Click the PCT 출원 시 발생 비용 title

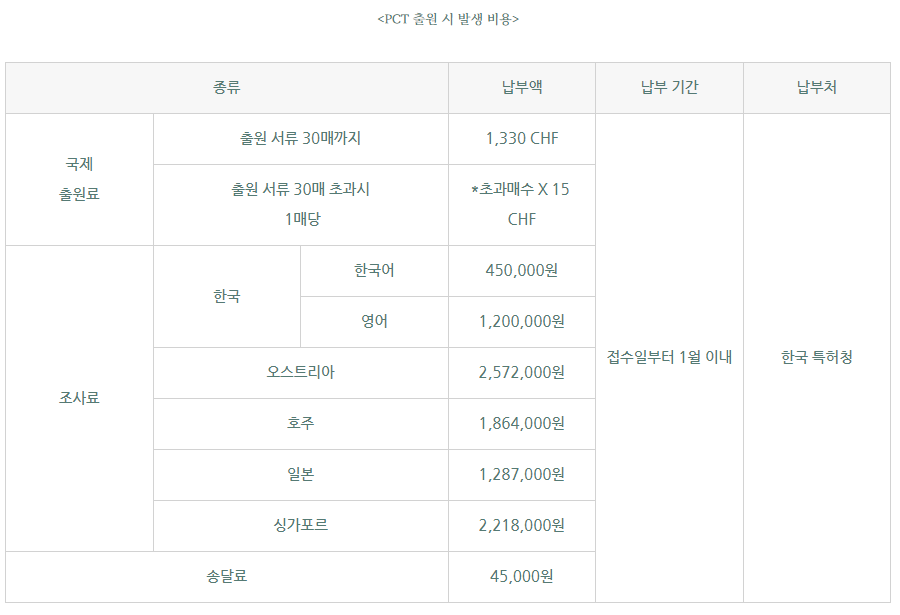448,19
